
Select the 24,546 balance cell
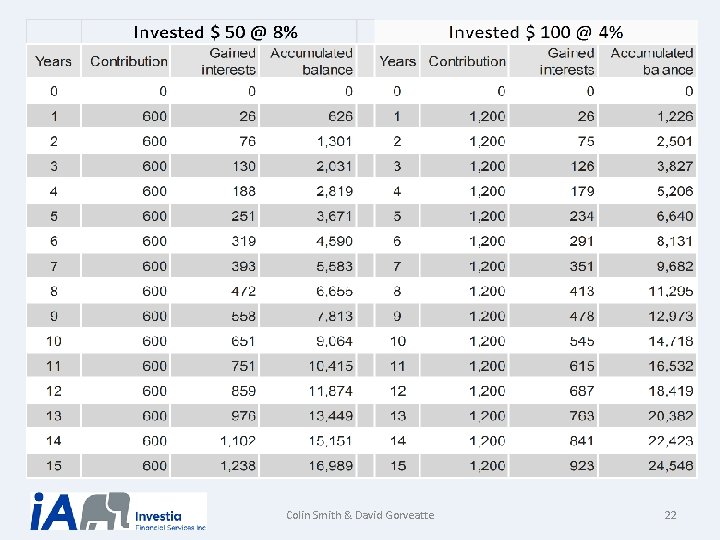tap(669, 466)
